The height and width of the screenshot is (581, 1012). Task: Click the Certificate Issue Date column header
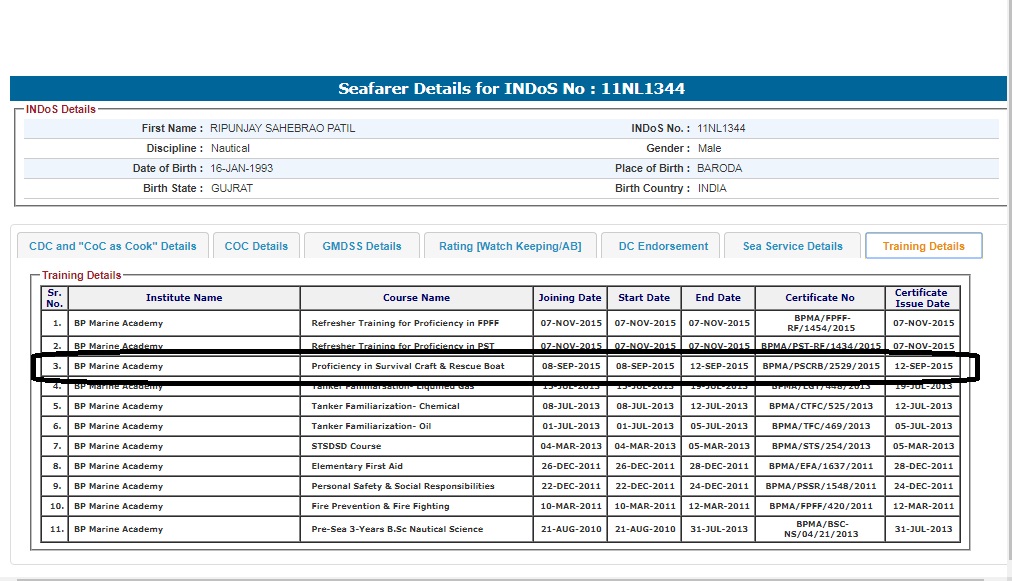tap(922, 298)
